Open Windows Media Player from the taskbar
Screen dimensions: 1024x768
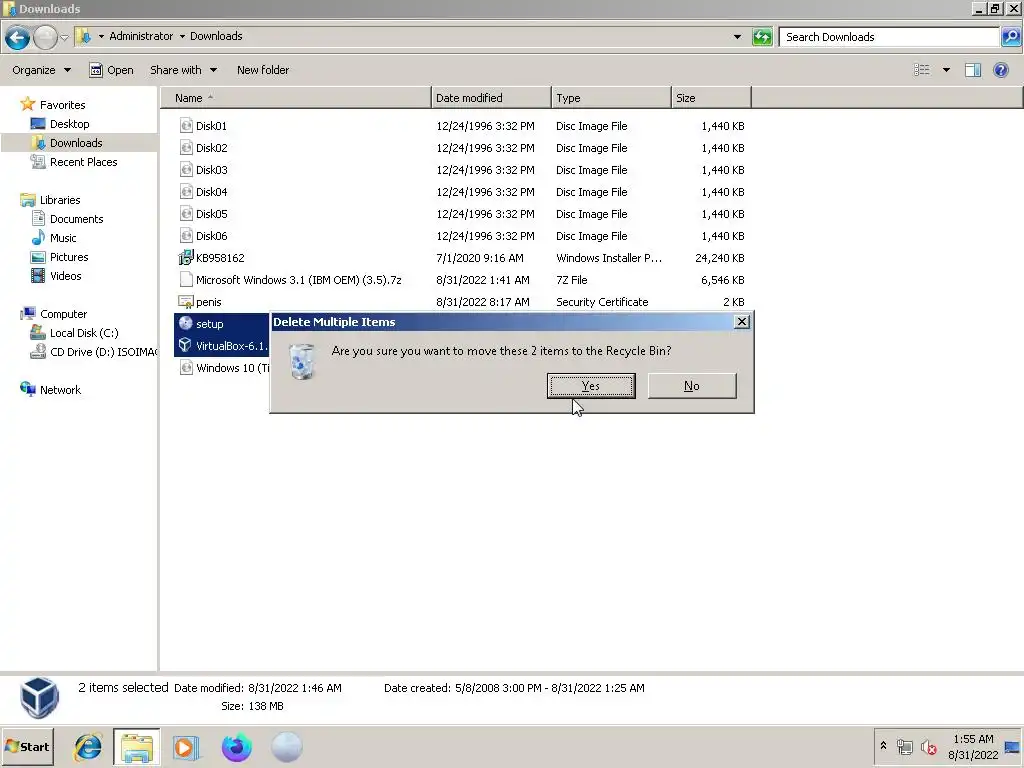pos(185,747)
